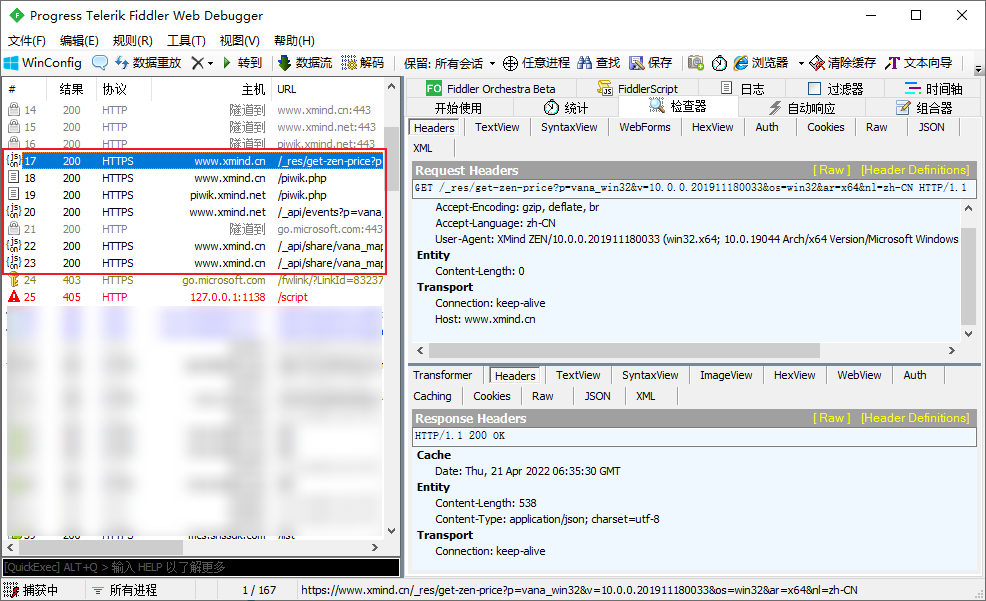Open the 浏览器 browser dropdown
The width and height of the screenshot is (986, 601).
pyautogui.click(x=768, y=62)
